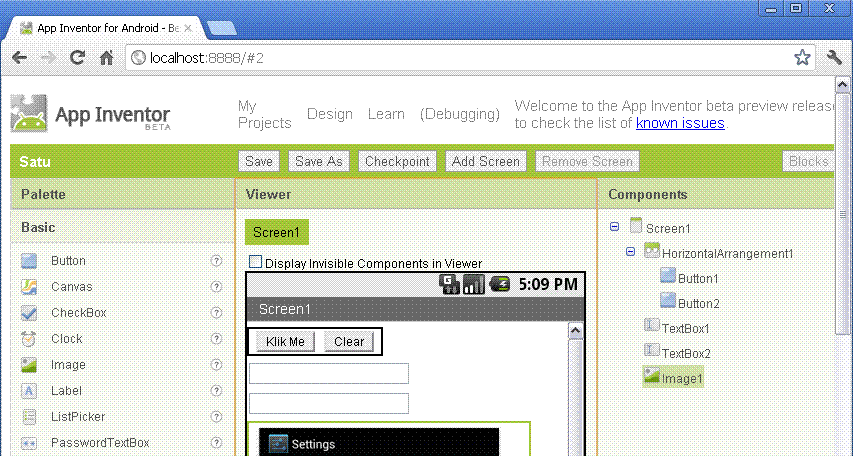Open the Learn tab
This screenshot has height=456, width=853.
coord(386,114)
